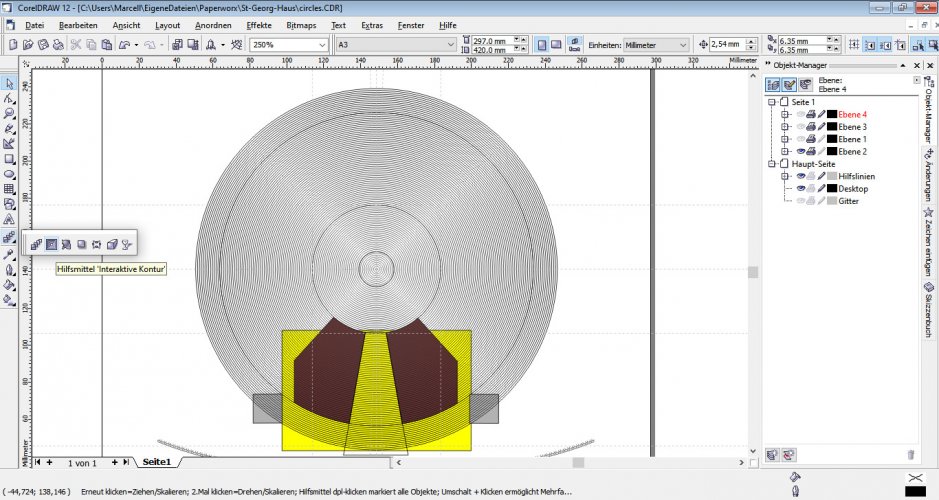Open the undo history dropdown arrow
The image size is (939, 500).
click(x=137, y=45)
